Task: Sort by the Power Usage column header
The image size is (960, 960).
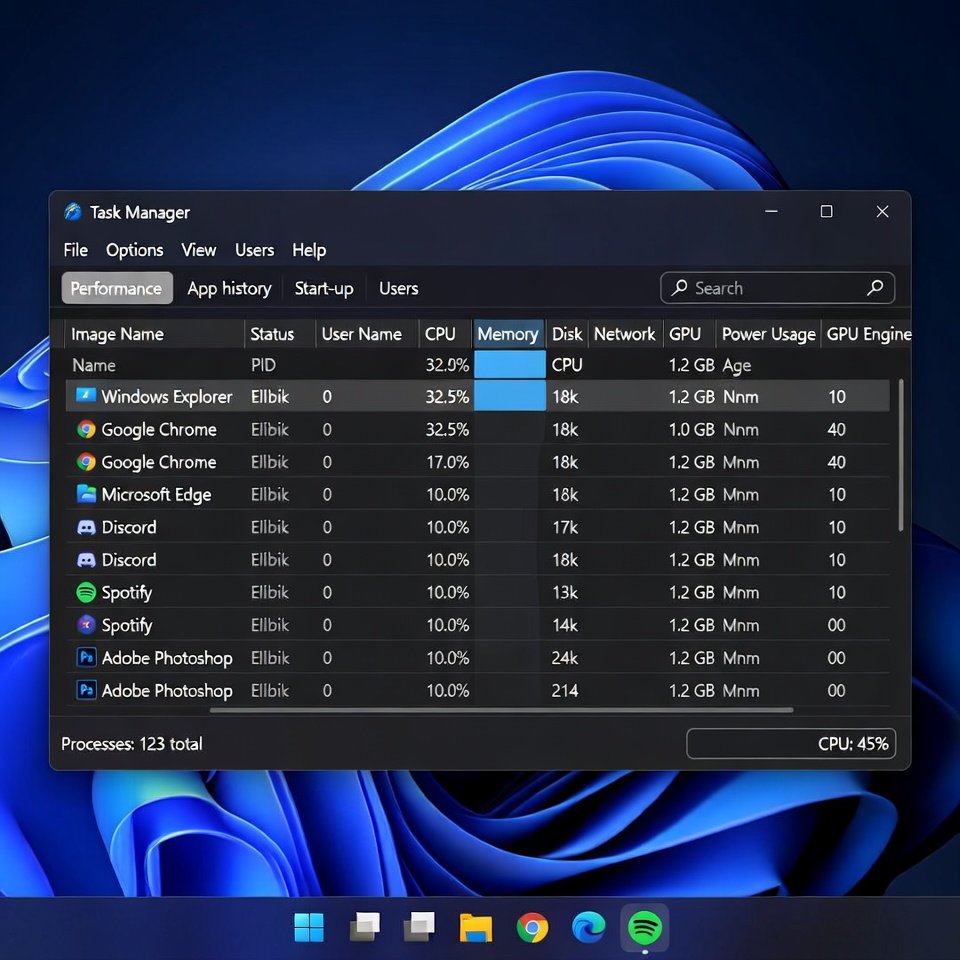Action: click(768, 334)
